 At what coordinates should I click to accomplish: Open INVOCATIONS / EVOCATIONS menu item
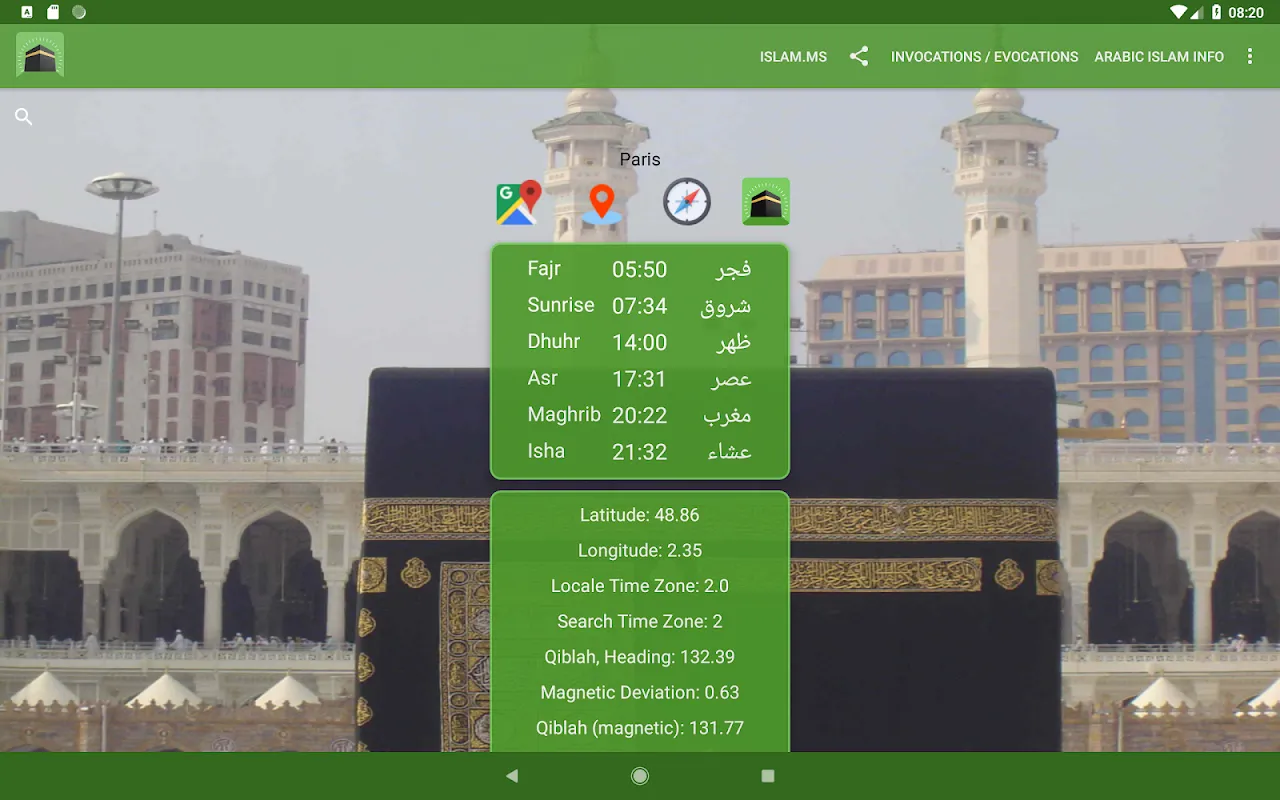click(x=985, y=57)
